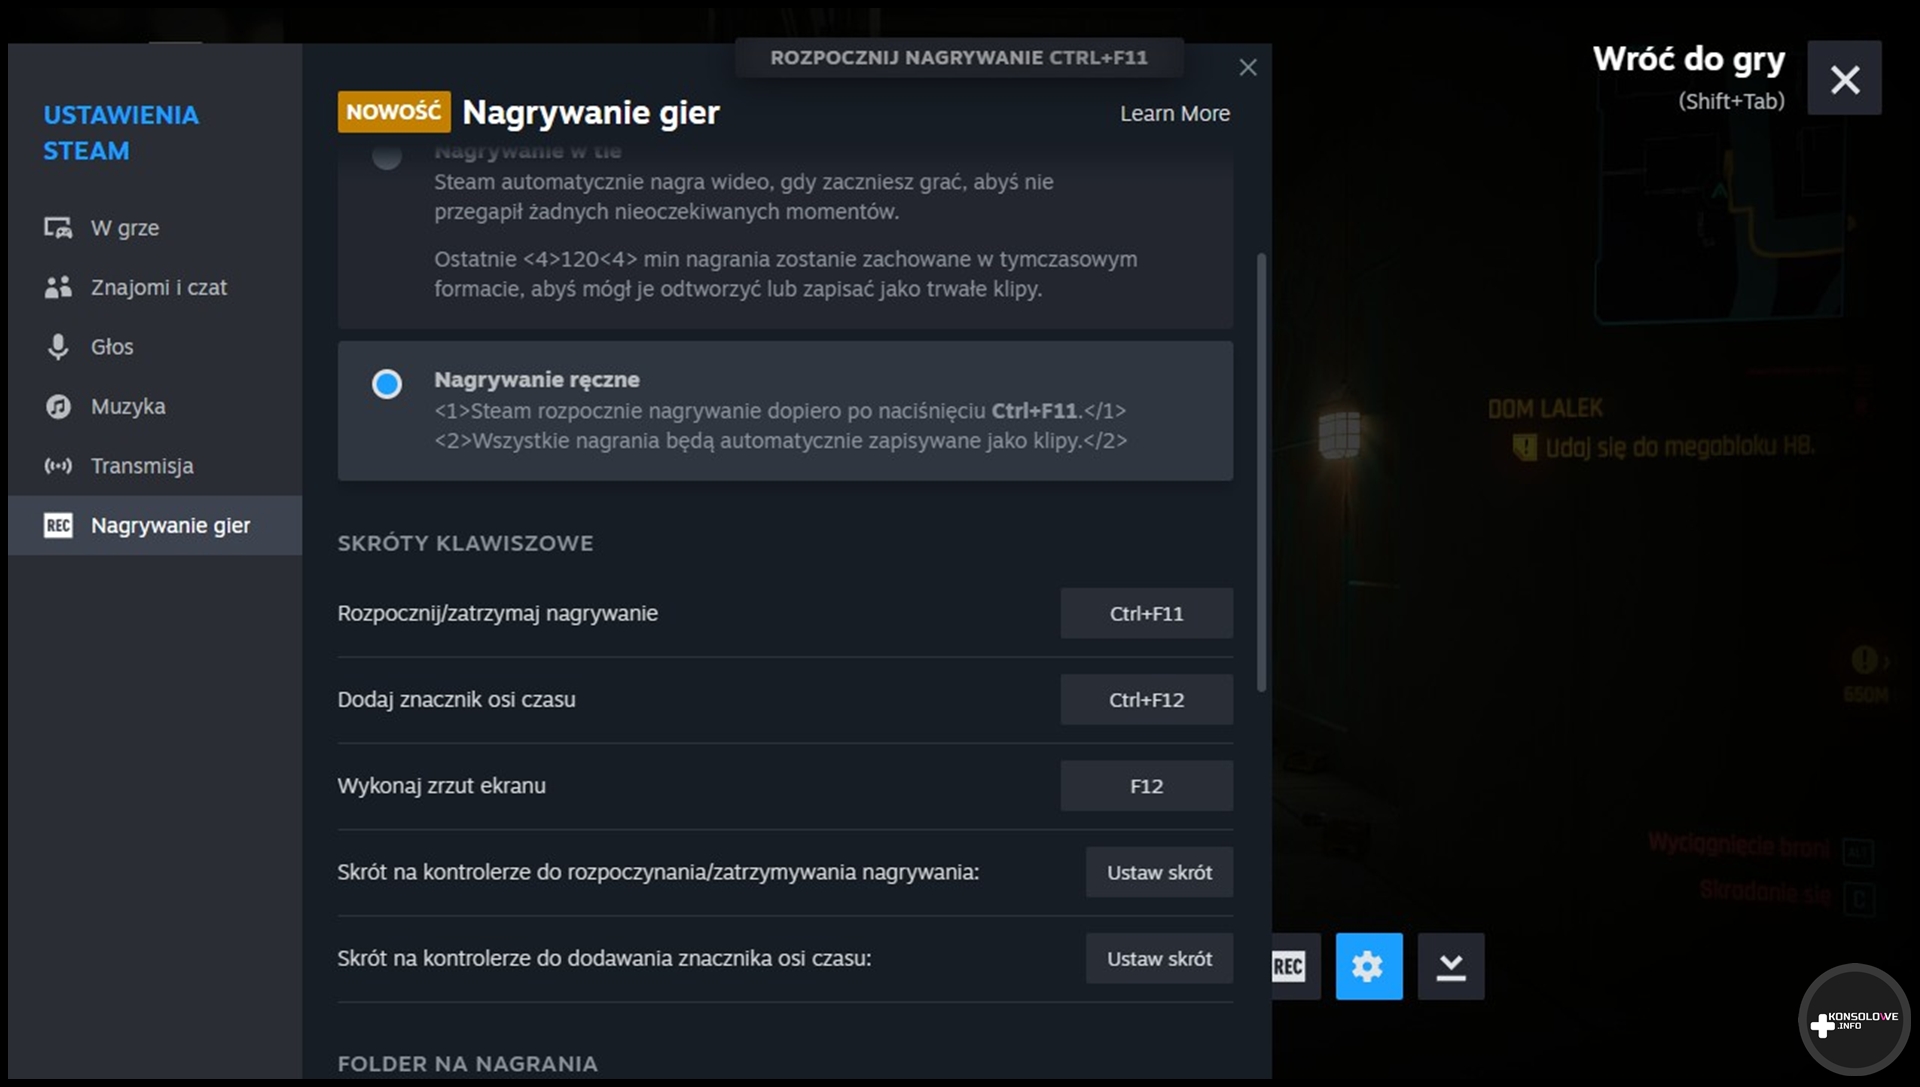
Task: Click 'Ustaw skrót' for controller timeline marker
Action: [1159, 959]
